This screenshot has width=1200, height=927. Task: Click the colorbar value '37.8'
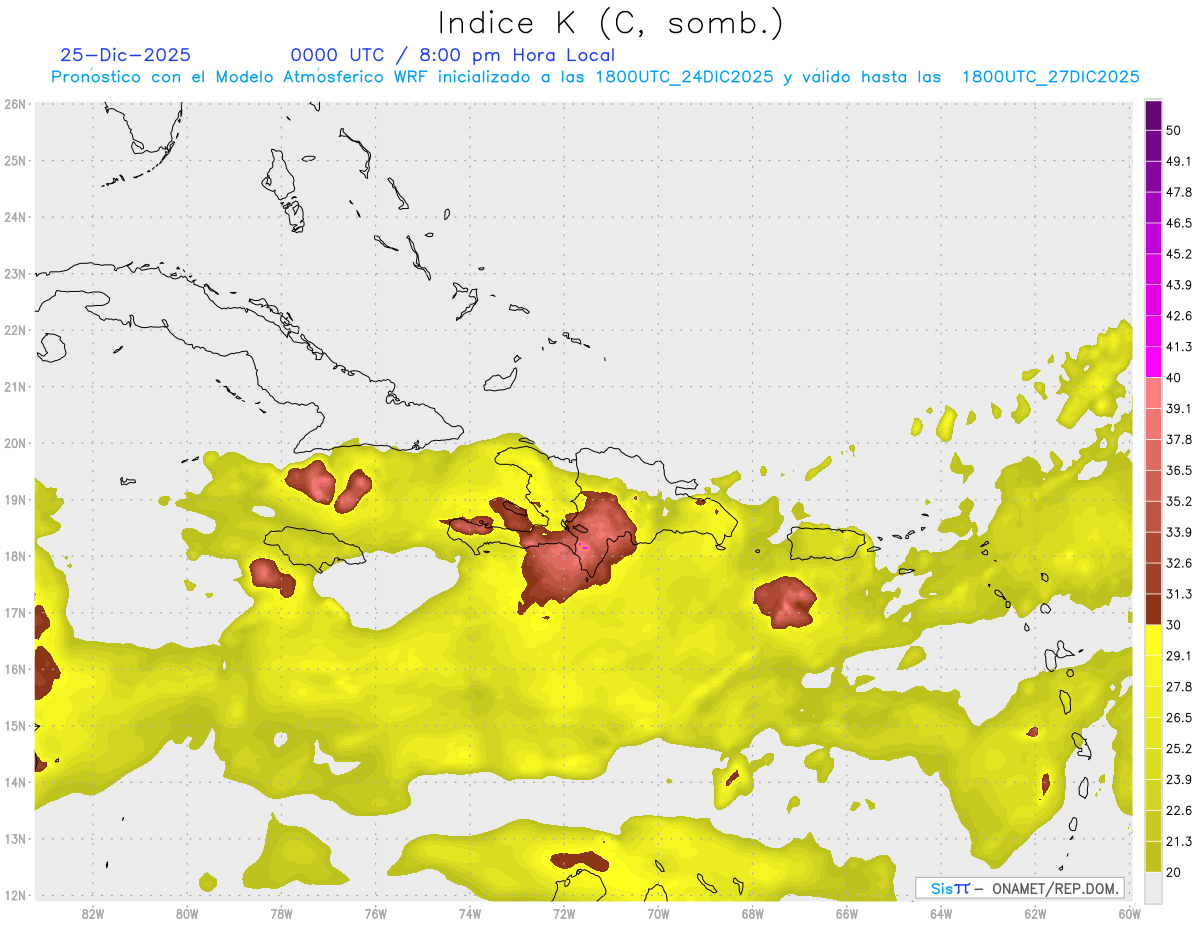click(1179, 439)
